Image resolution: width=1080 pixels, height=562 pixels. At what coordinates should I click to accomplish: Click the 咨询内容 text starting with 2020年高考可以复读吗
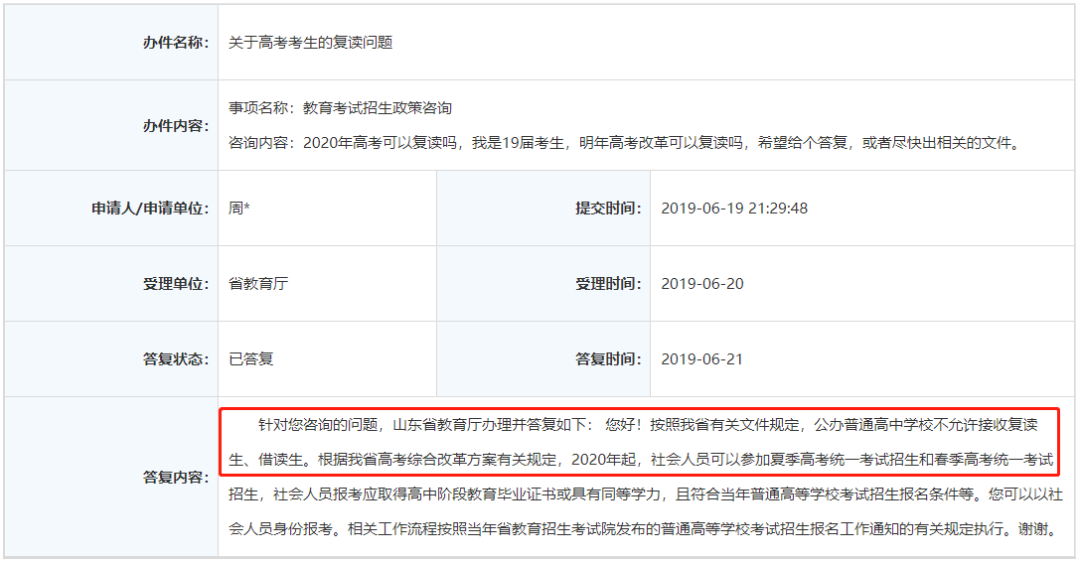[x=625, y=143]
